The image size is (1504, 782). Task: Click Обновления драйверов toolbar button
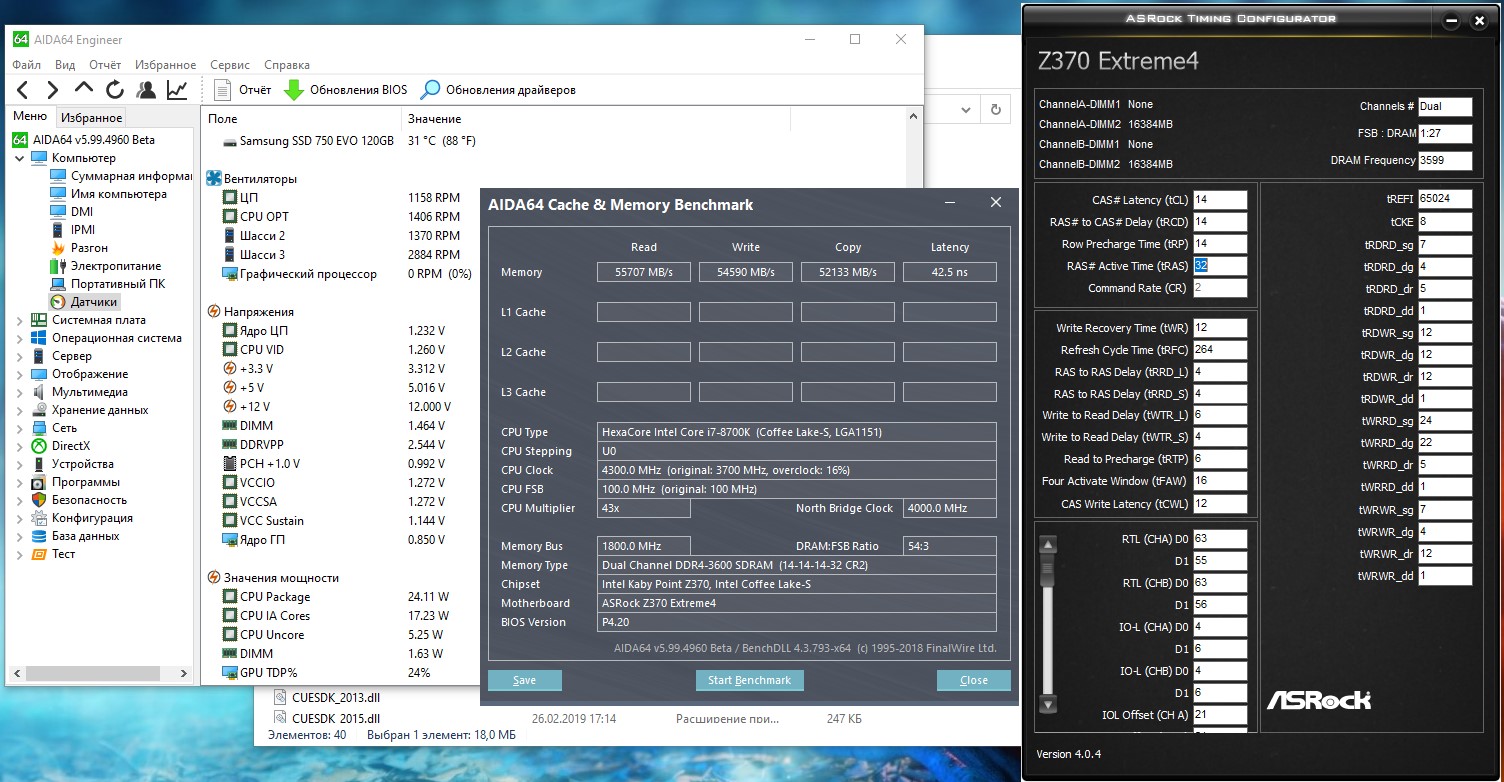[x=498, y=90]
